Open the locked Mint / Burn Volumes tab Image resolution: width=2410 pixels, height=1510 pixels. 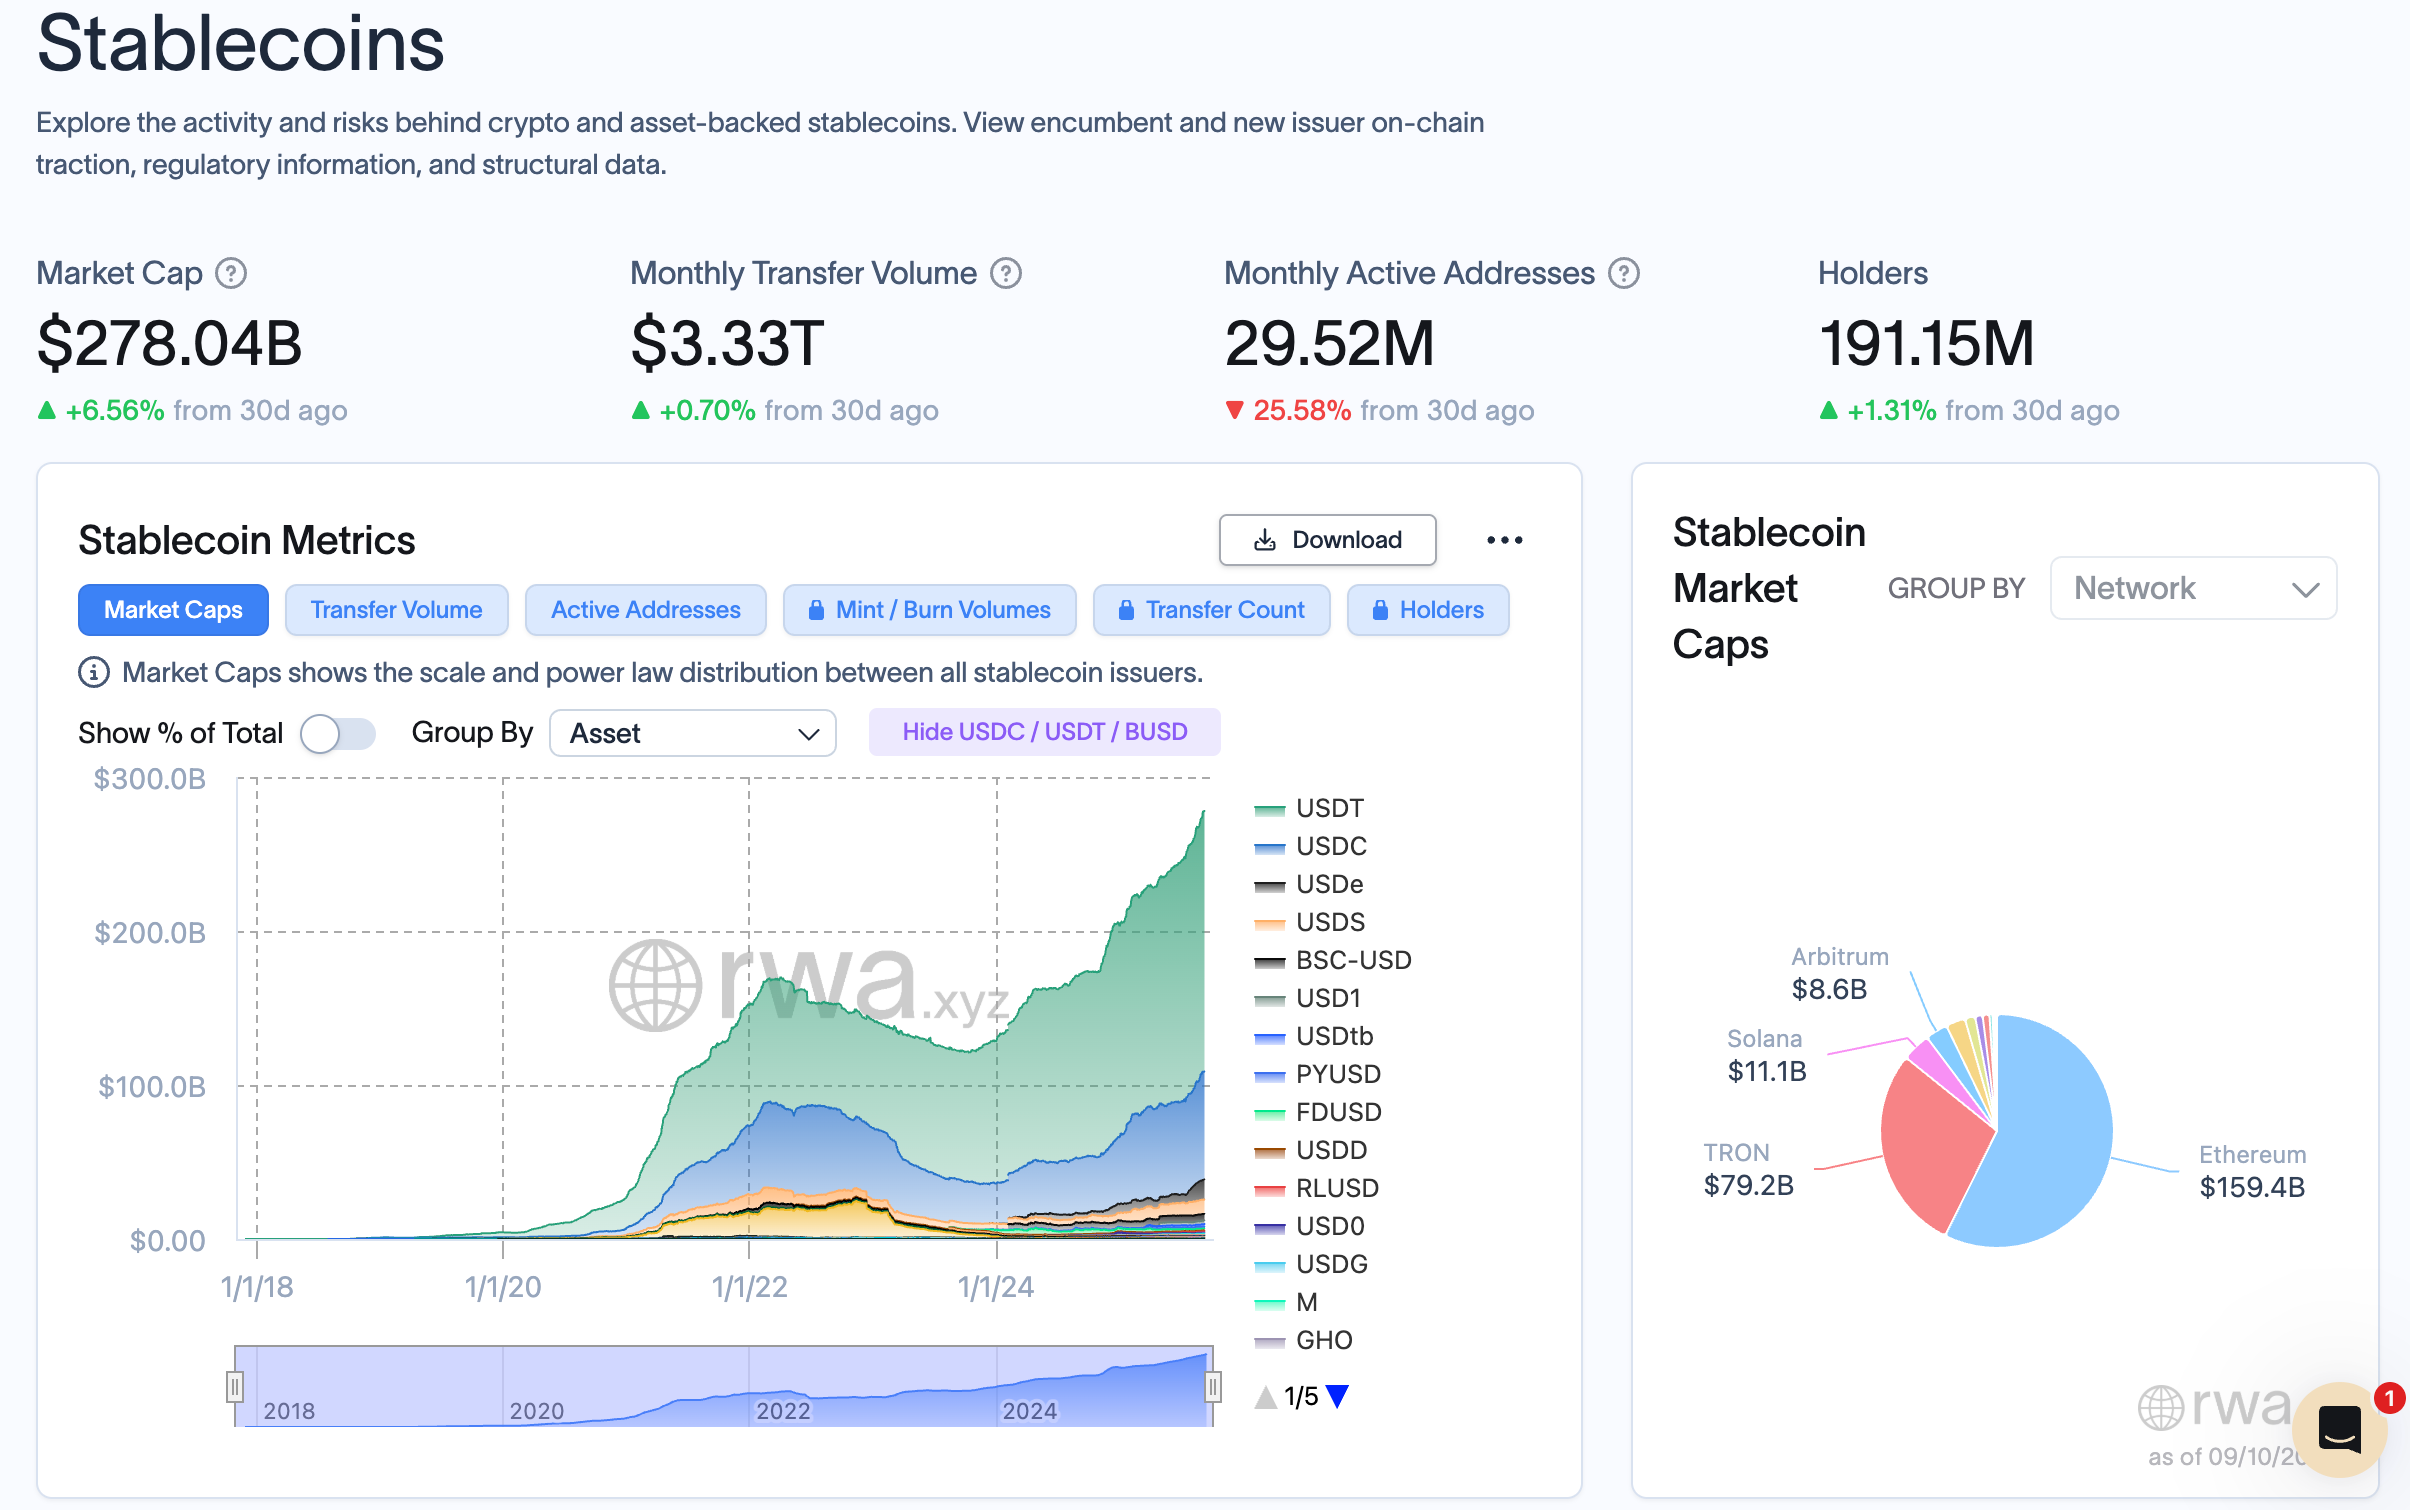click(x=929, y=610)
